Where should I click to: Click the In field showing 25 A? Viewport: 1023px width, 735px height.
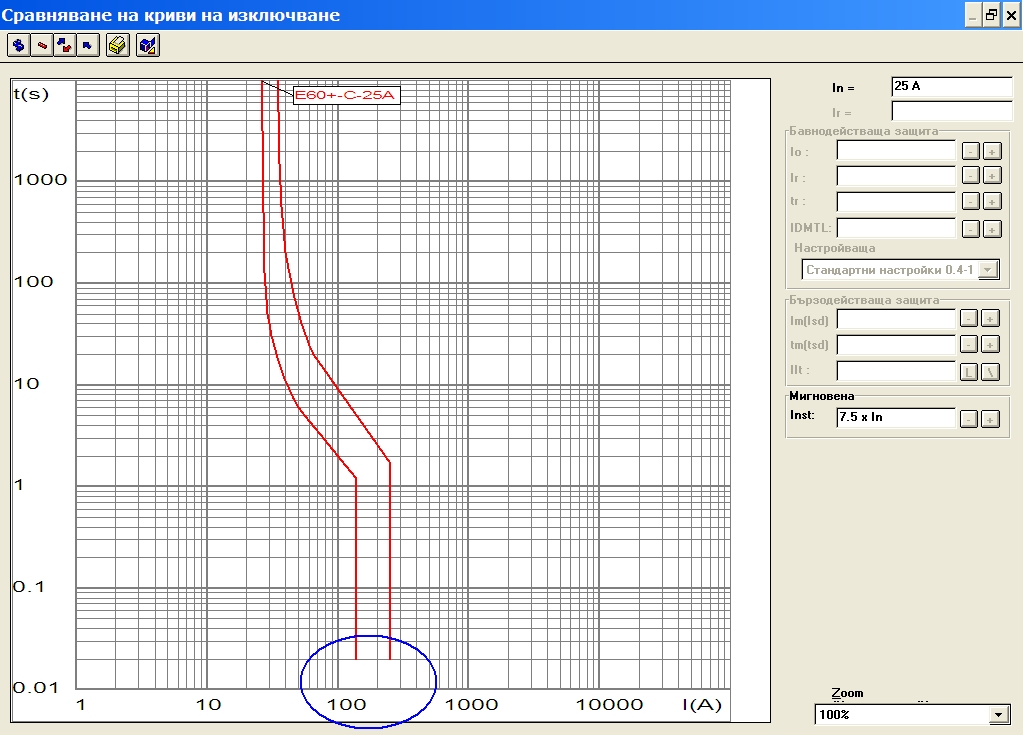[x=951, y=87]
